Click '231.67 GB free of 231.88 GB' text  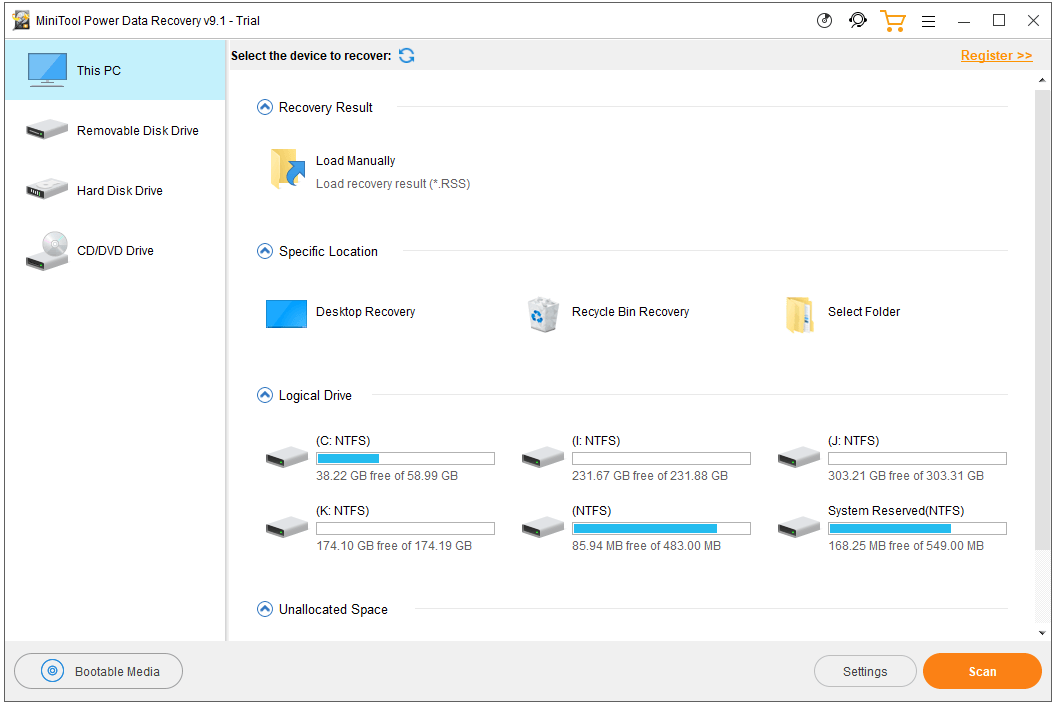point(650,476)
